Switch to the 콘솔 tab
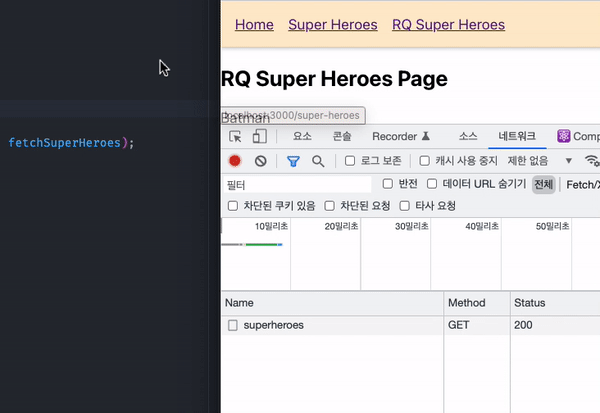This screenshot has height=413, width=600. [342, 136]
